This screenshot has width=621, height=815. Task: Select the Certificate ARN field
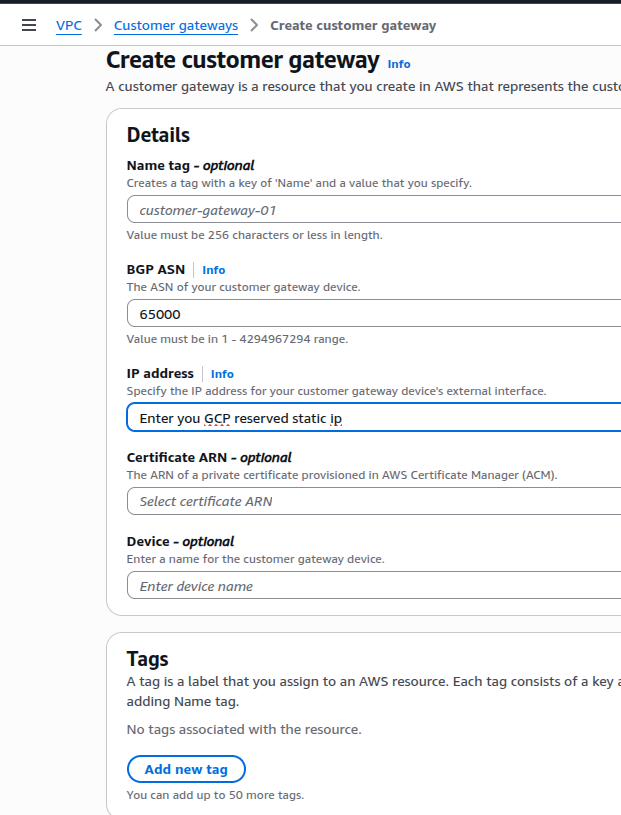[374, 501]
